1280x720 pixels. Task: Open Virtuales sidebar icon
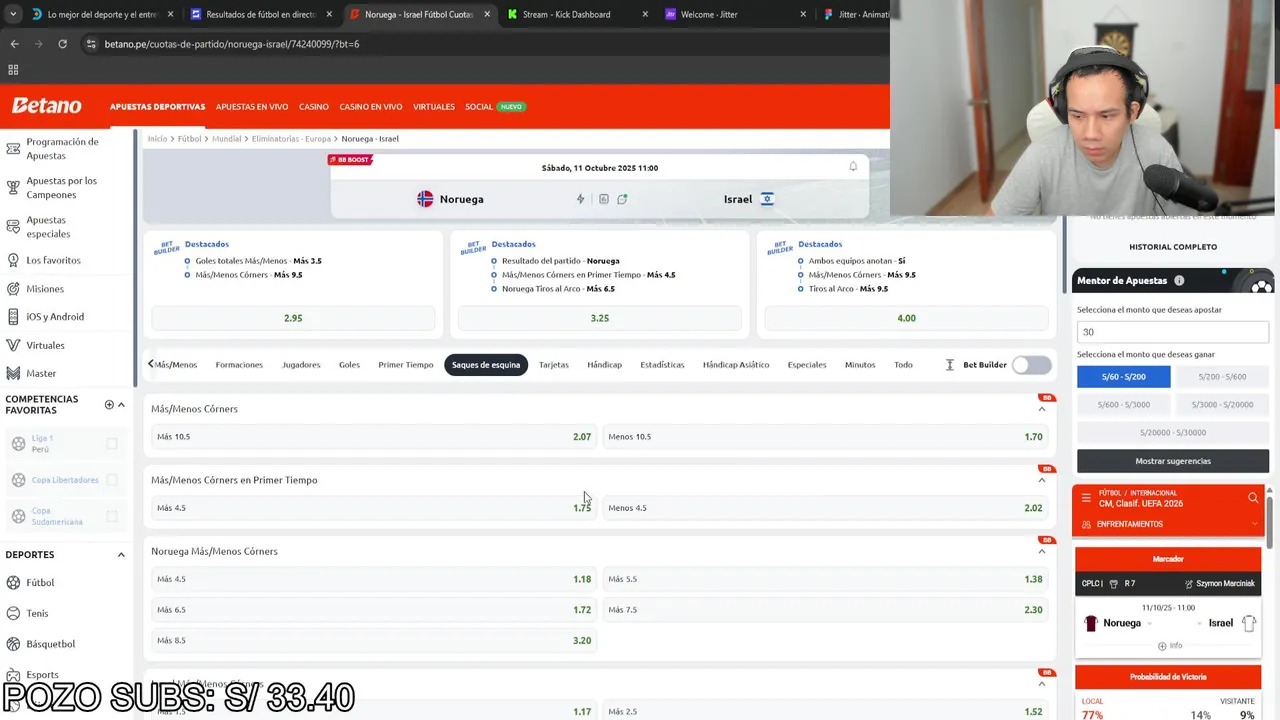point(13,345)
